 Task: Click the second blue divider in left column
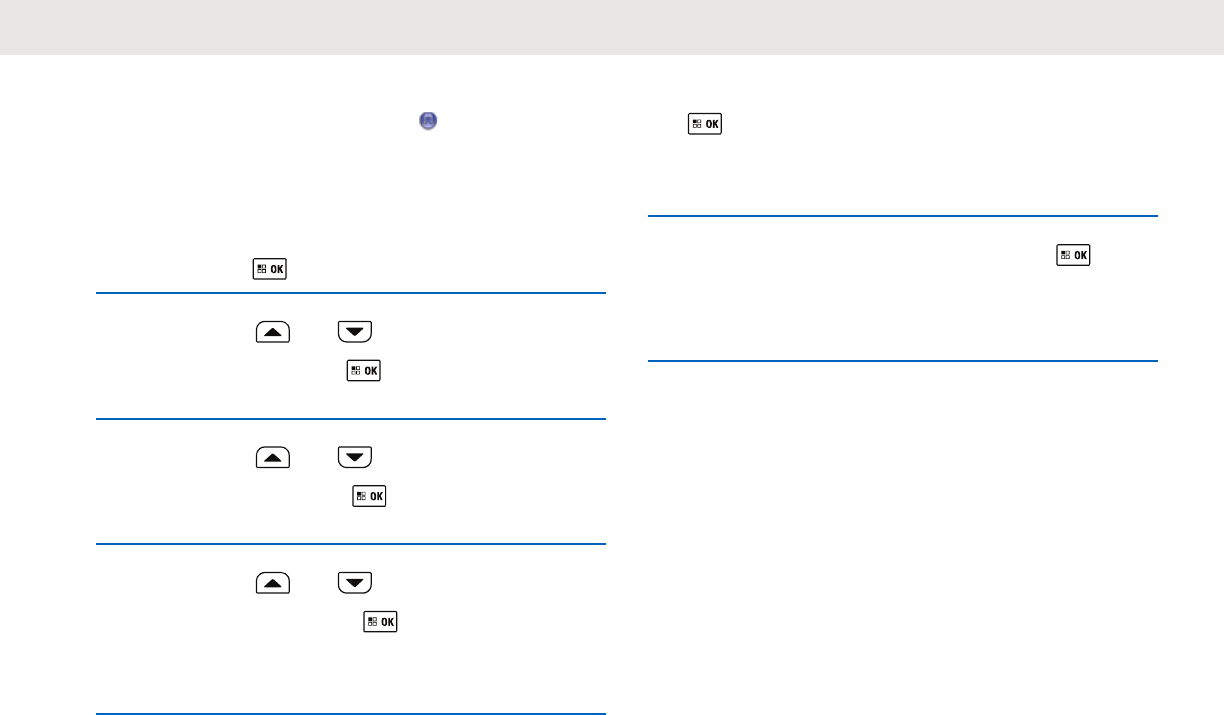point(351,419)
